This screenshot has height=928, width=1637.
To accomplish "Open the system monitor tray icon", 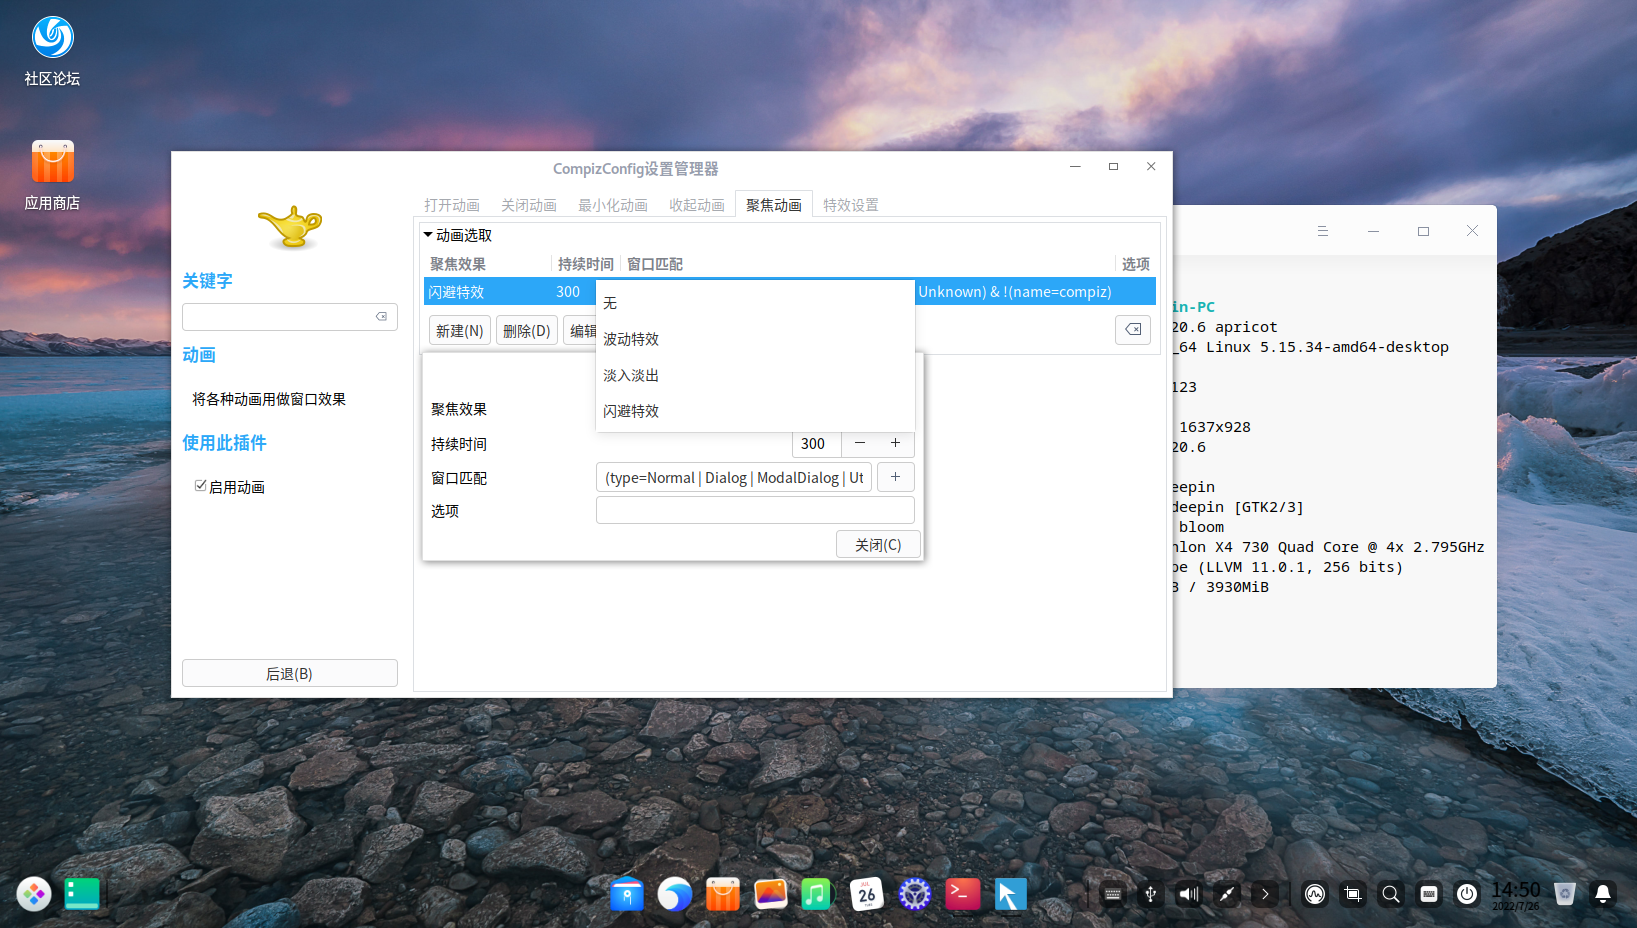I will [x=1315, y=894].
